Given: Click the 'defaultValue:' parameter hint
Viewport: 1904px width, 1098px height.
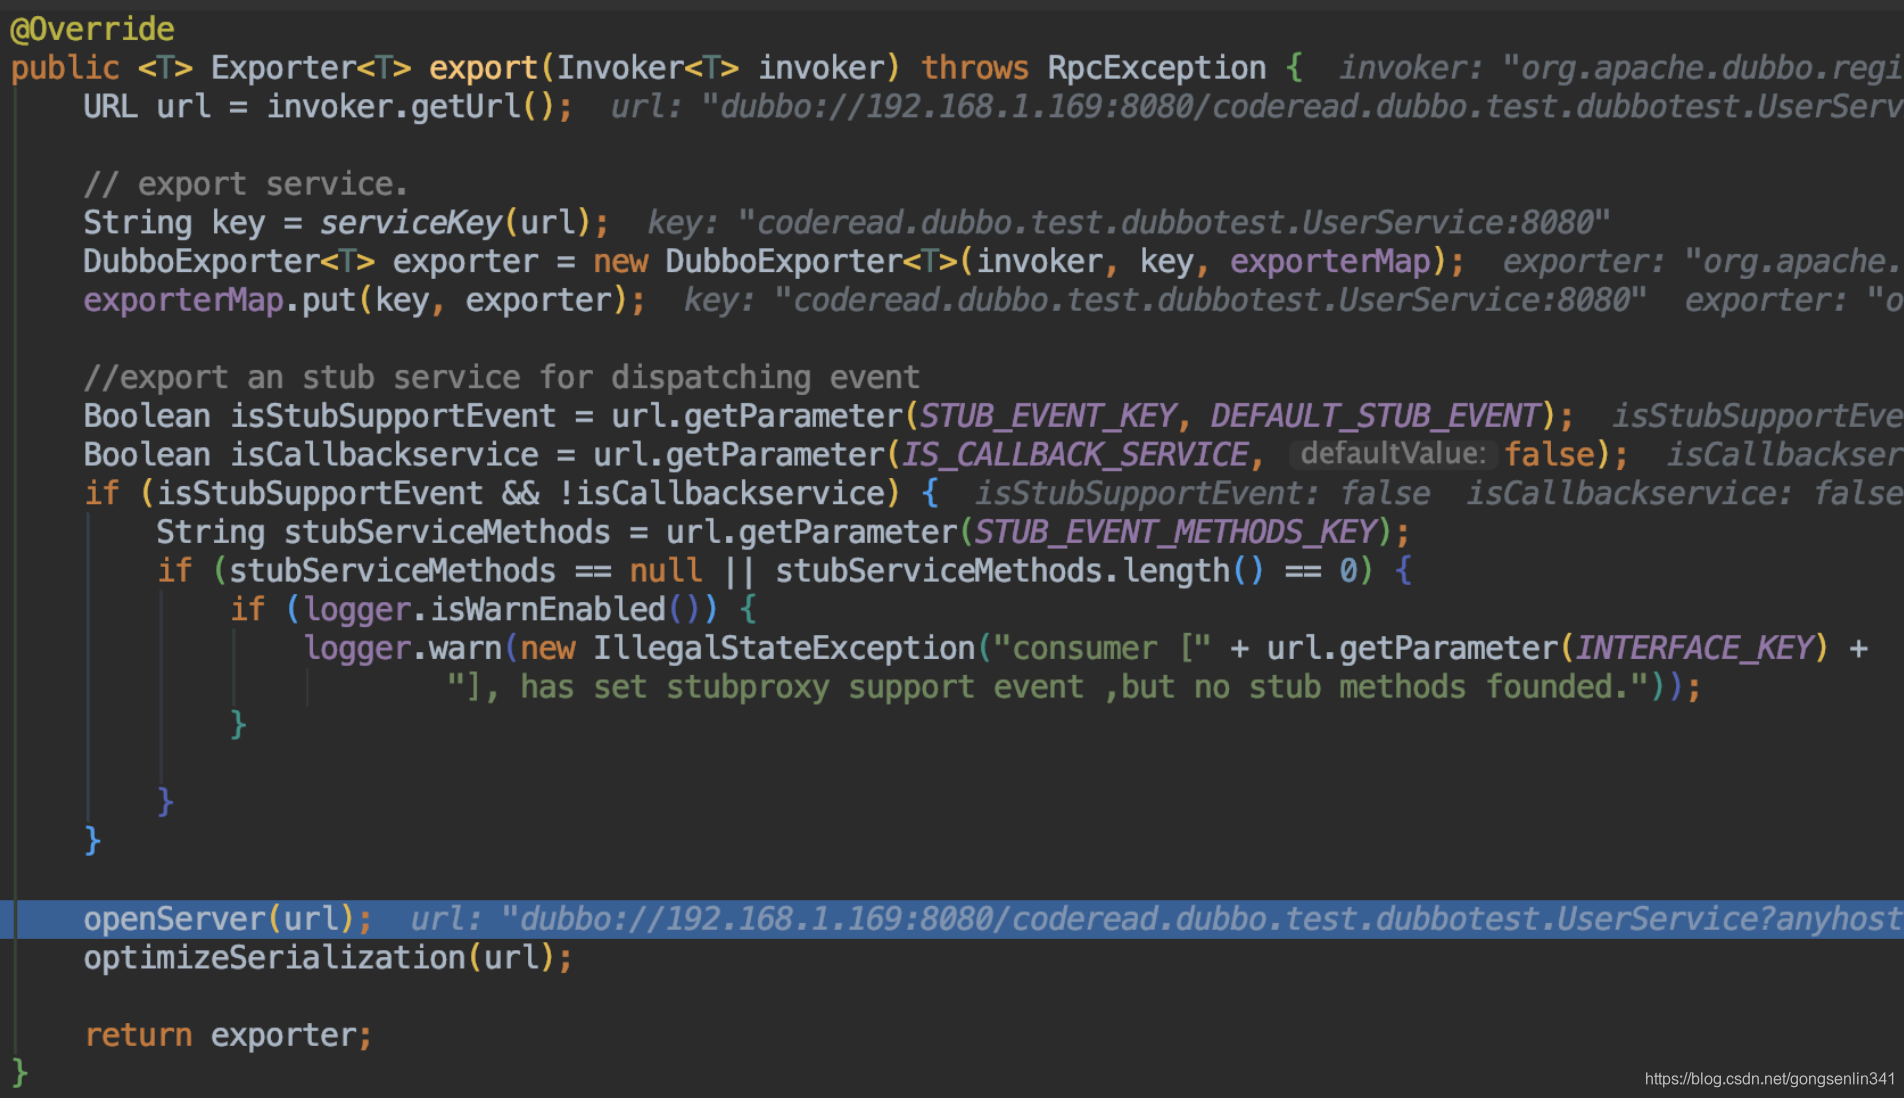Looking at the screenshot, I should [1392, 454].
